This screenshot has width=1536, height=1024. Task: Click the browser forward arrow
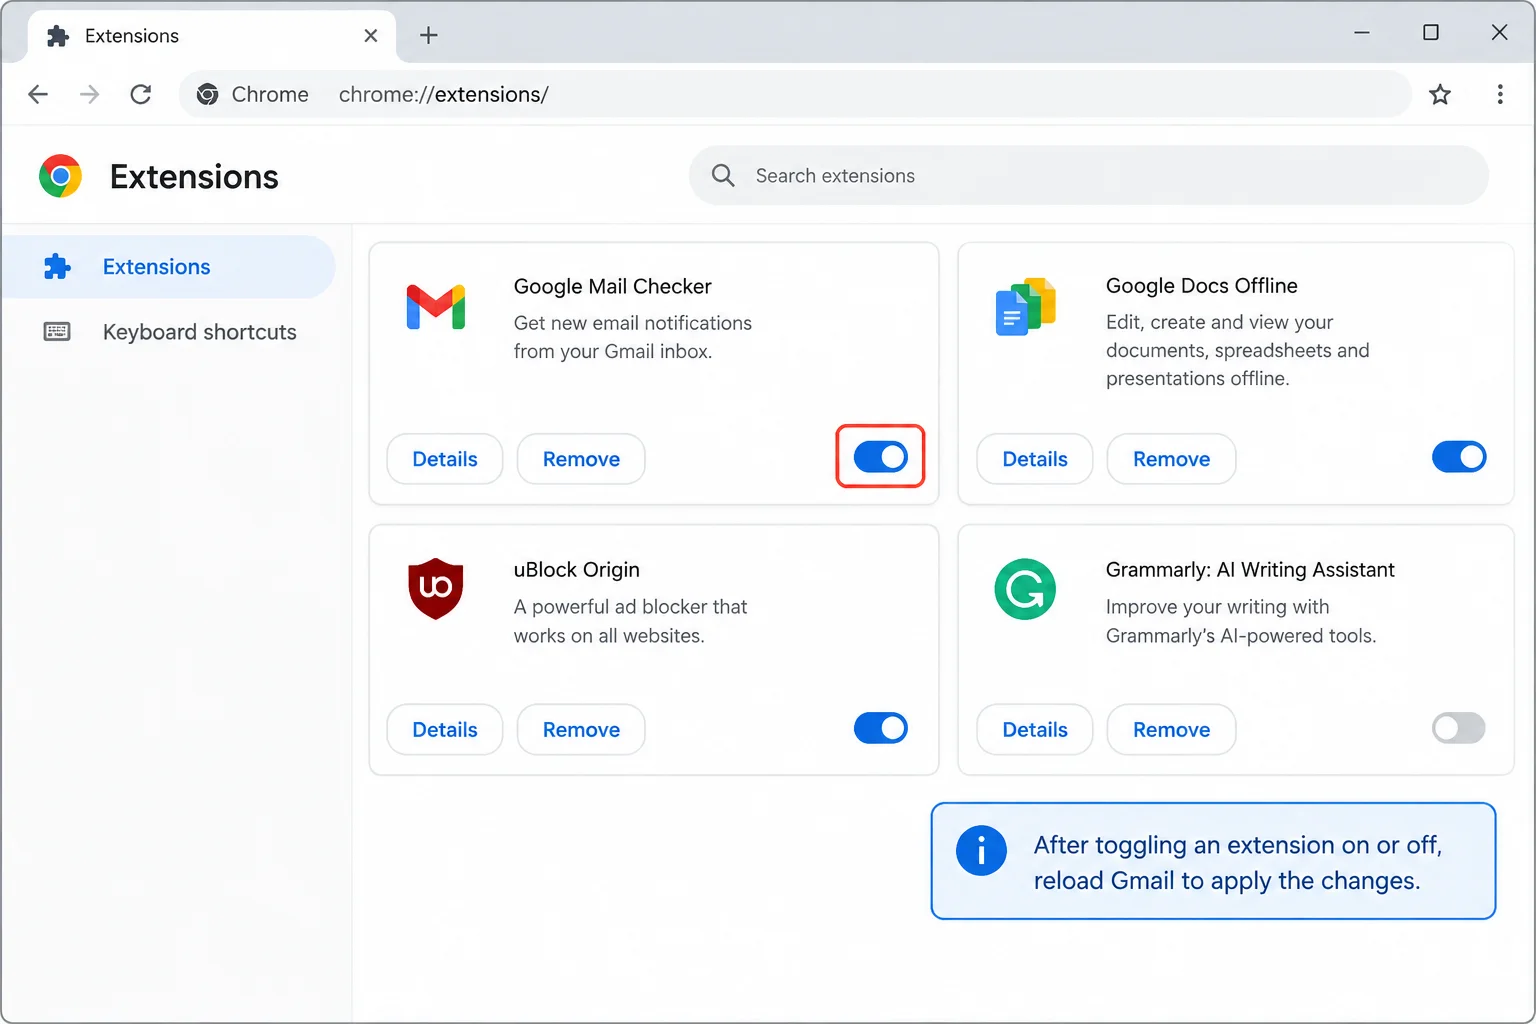click(x=90, y=94)
